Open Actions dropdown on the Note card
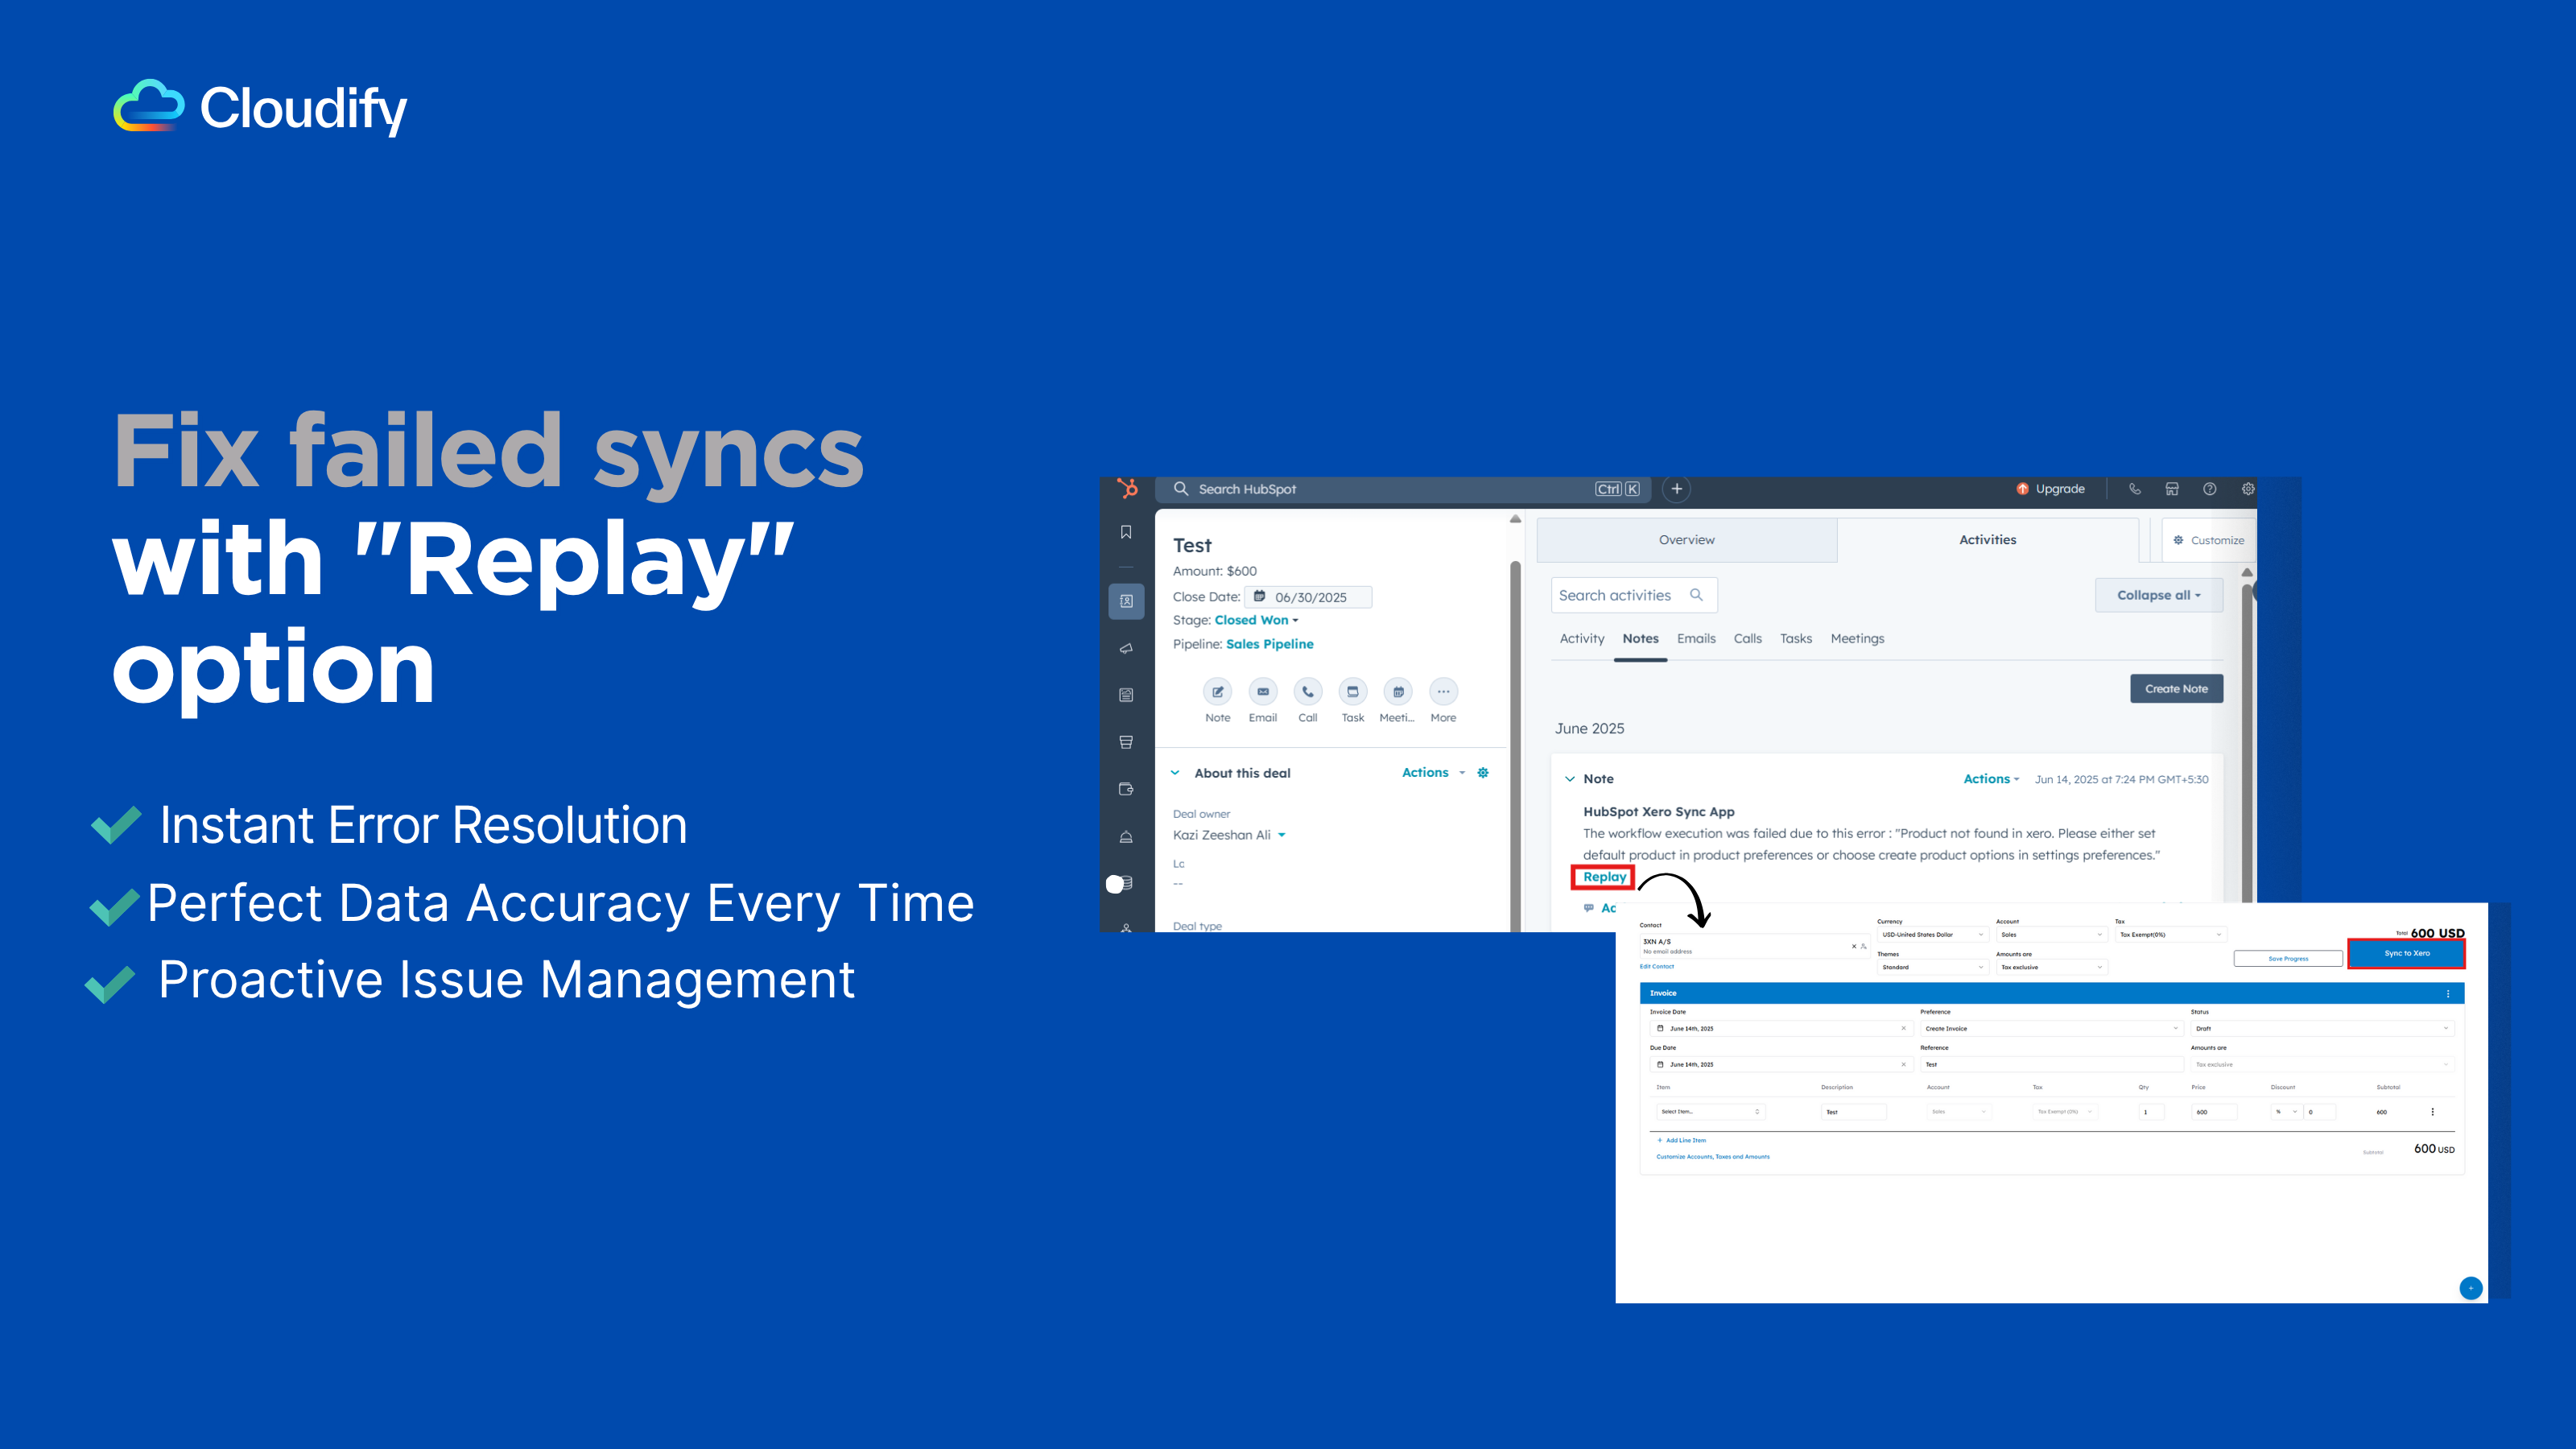 (1991, 779)
